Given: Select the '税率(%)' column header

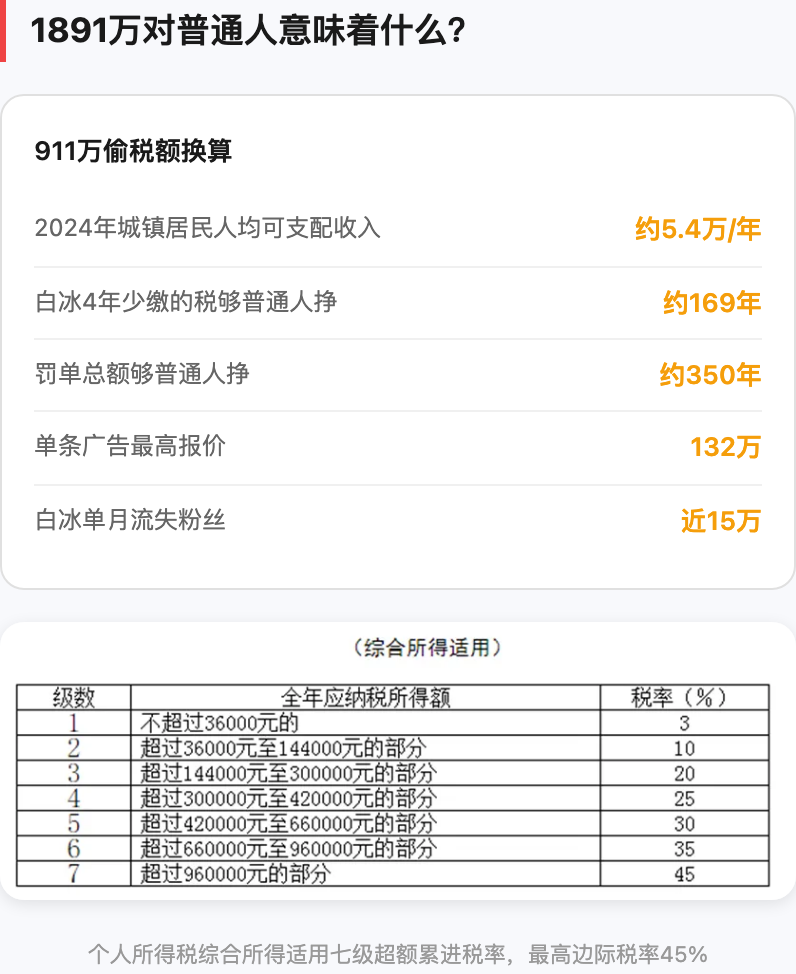Looking at the screenshot, I should pos(684,697).
